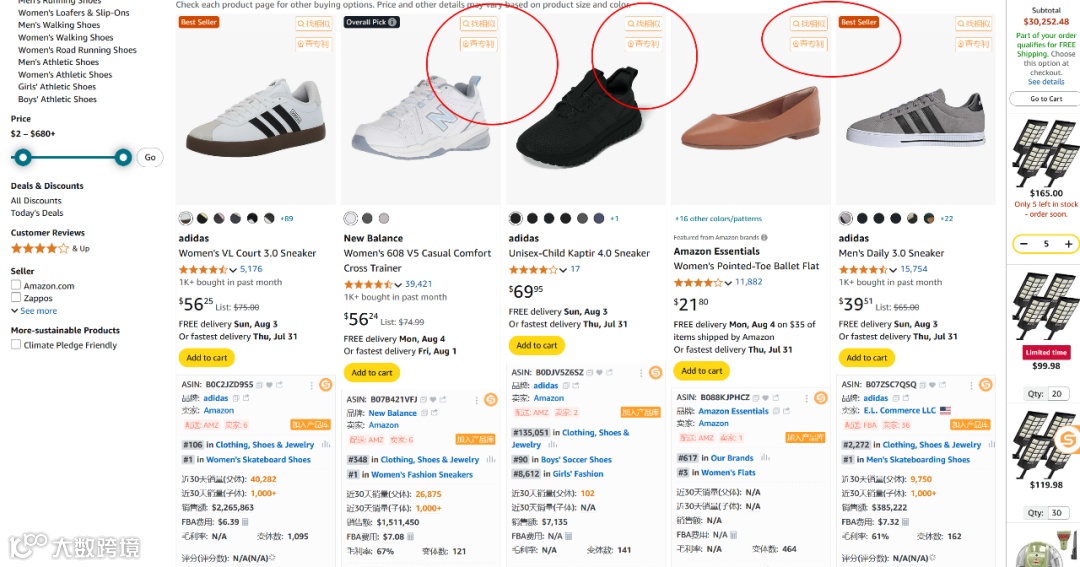Open rank chart icon beside #617 in Our Brands
The image size is (1080, 567).
[765, 457]
